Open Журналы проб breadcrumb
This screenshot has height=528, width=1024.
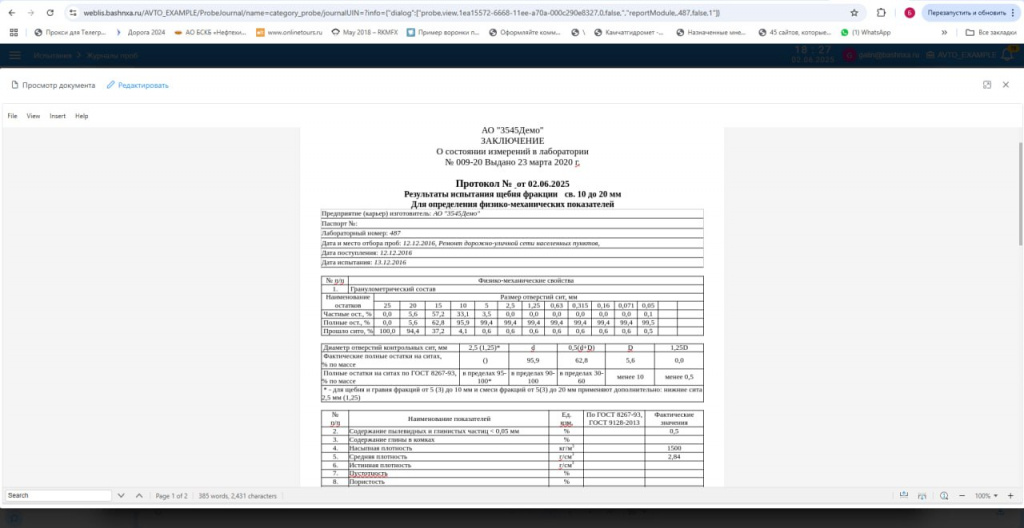(x=112, y=56)
